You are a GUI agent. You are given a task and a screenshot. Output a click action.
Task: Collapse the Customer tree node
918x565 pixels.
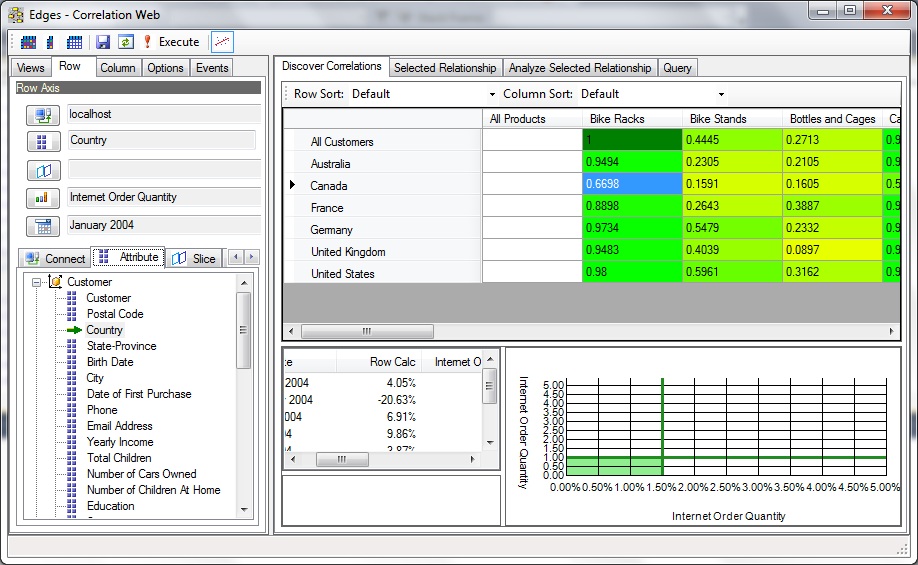point(37,283)
